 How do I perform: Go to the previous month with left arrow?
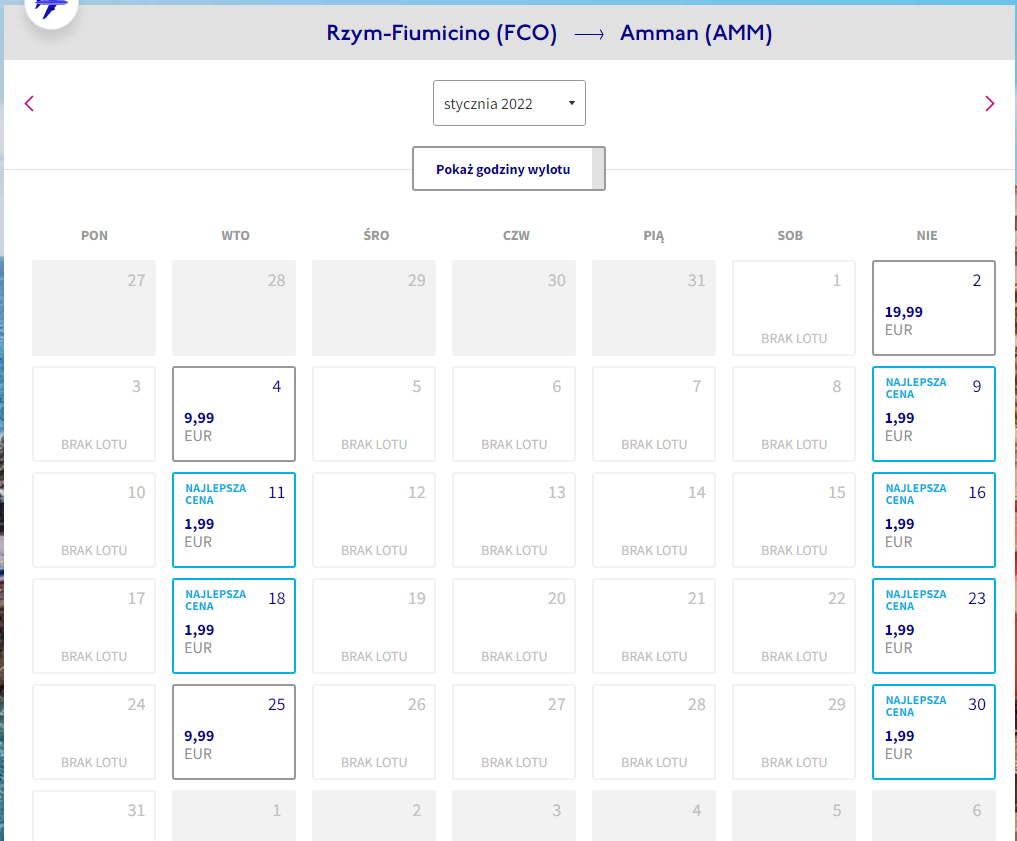pyautogui.click(x=29, y=104)
